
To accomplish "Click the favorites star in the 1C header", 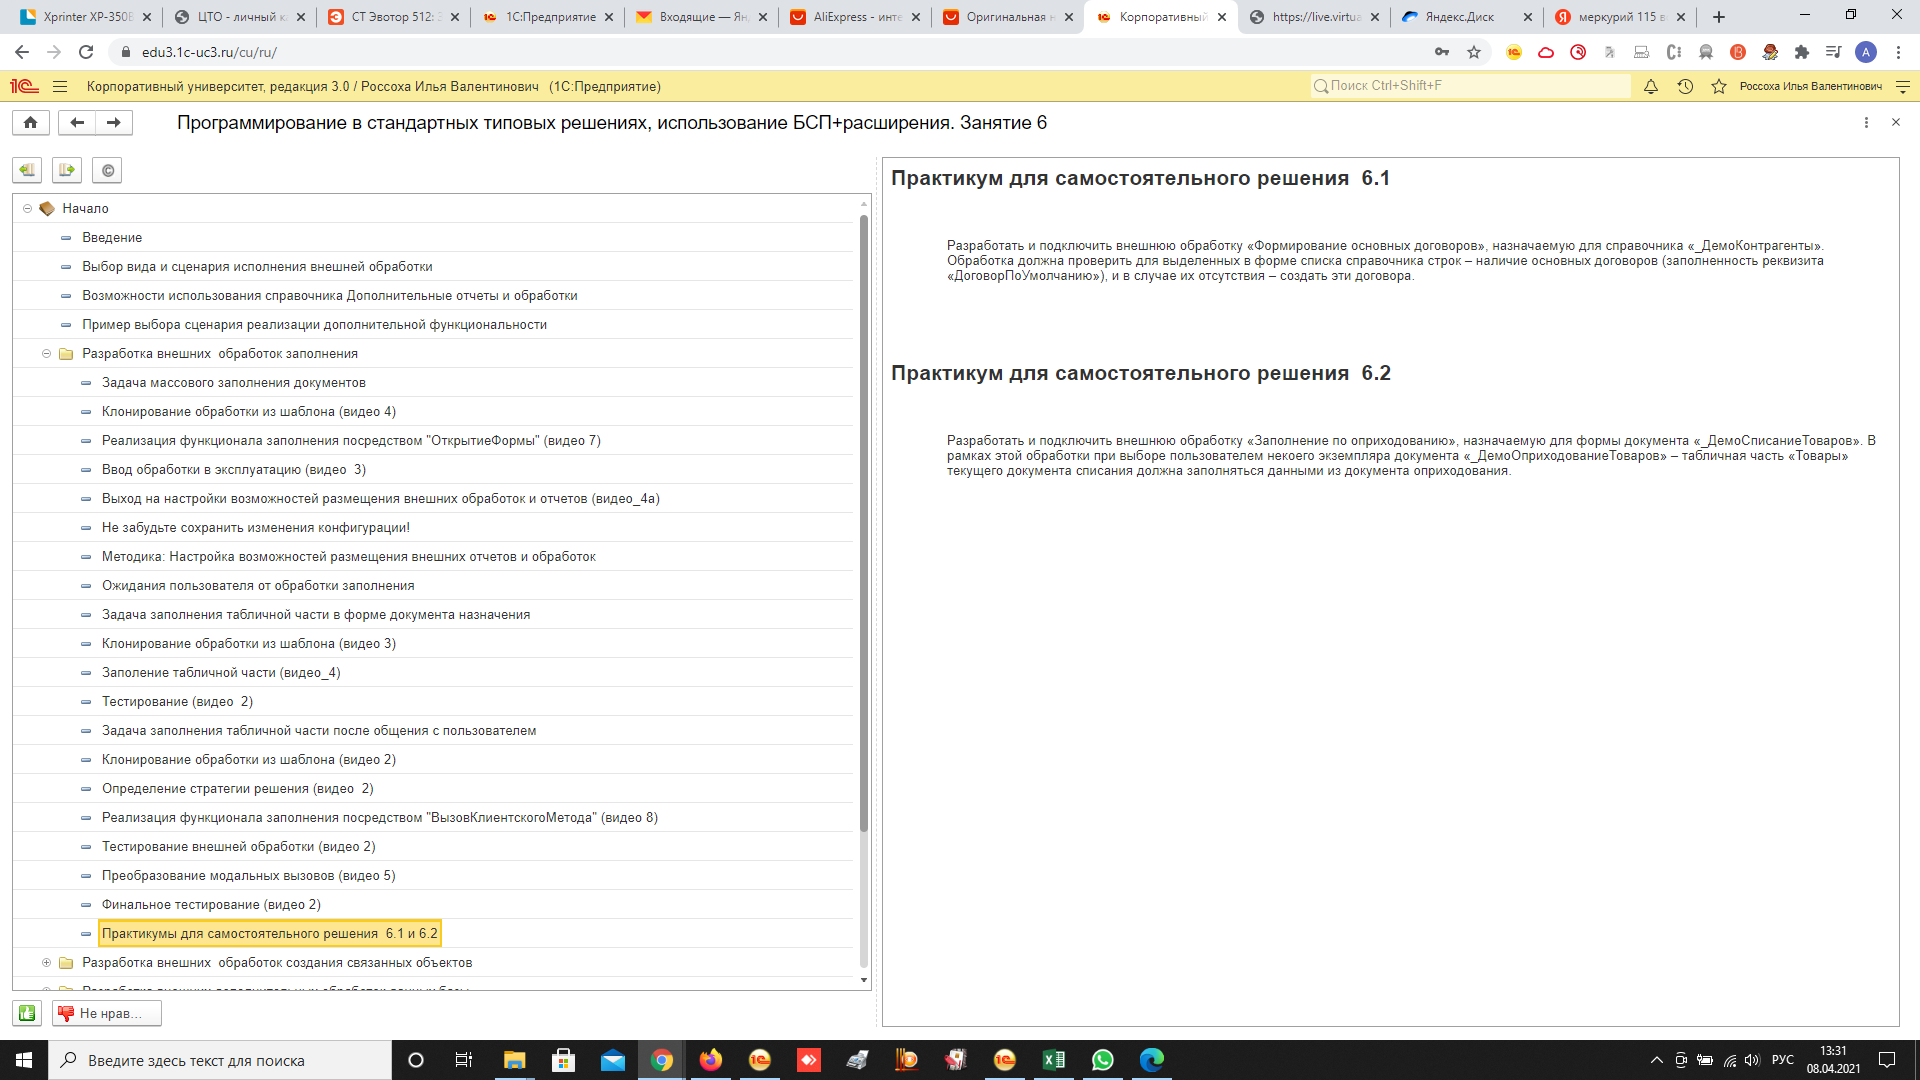I will tap(1719, 86).
